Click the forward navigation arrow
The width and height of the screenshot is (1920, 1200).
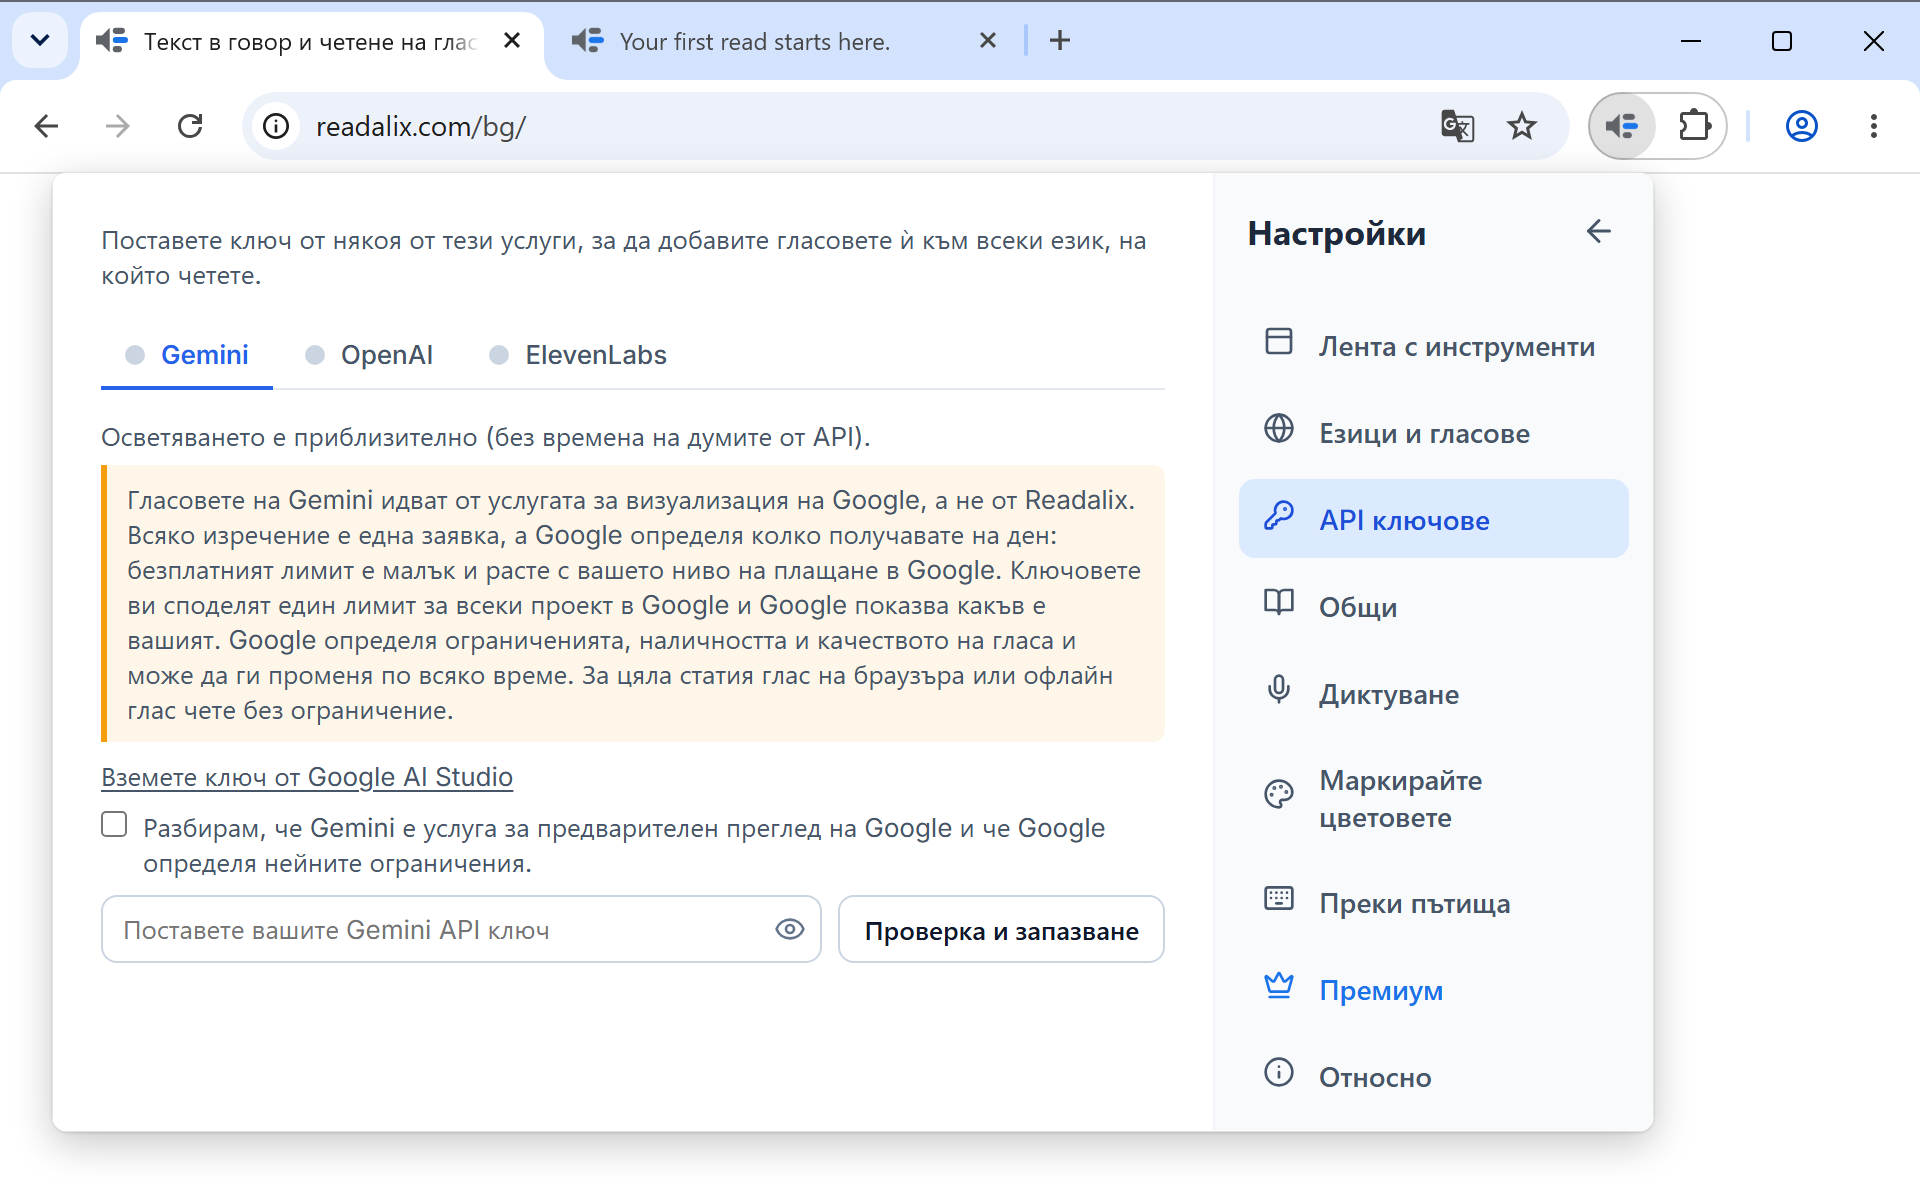[118, 126]
